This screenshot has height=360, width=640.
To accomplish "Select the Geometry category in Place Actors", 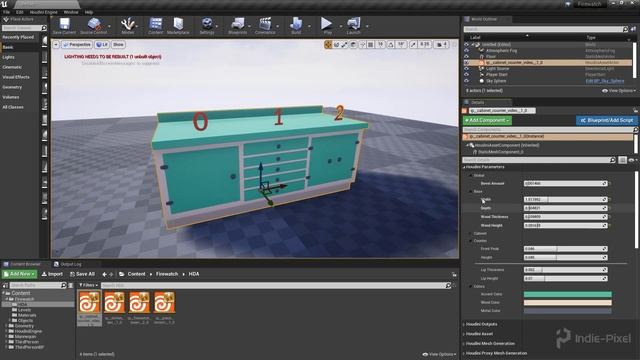I will click(x=12, y=87).
